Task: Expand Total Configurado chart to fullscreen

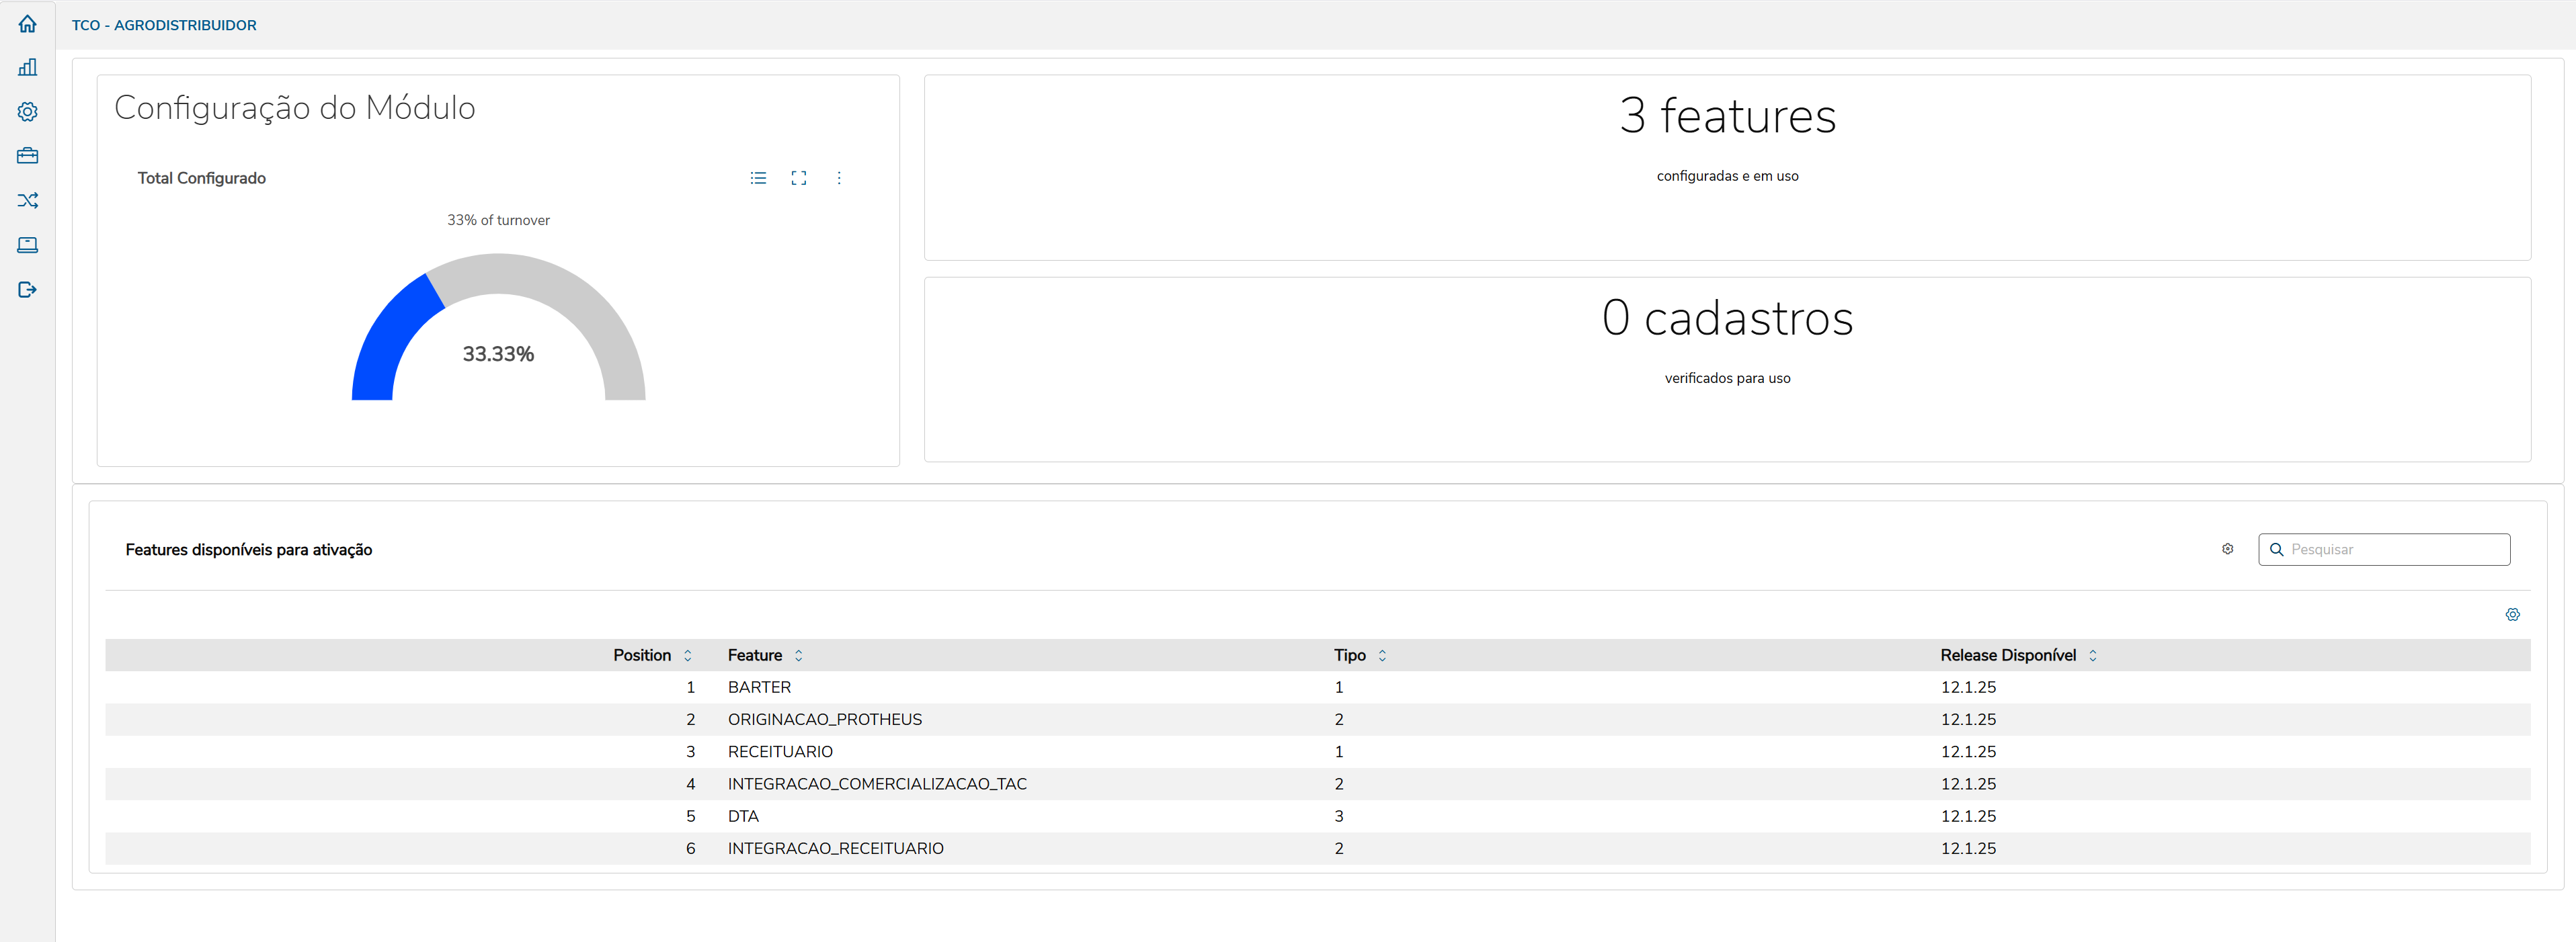Action: (798, 178)
